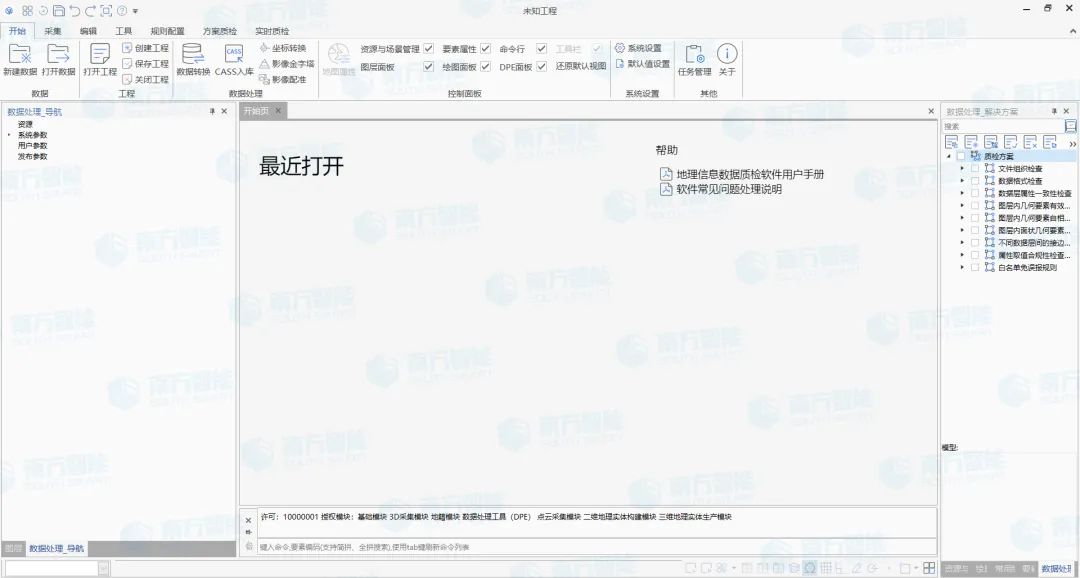
Task: Click the grid icon in bottom status bar
Action: tap(827, 568)
